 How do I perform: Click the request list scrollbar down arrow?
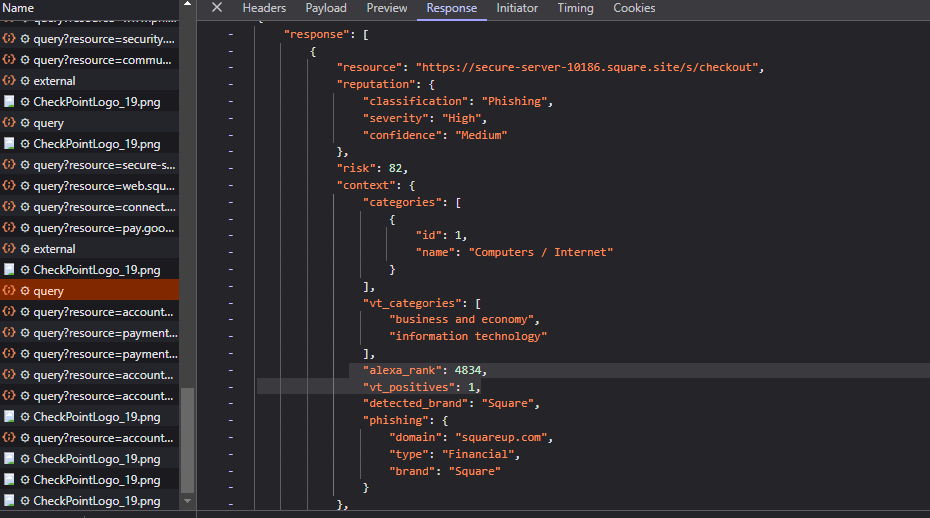pyautogui.click(x=188, y=500)
